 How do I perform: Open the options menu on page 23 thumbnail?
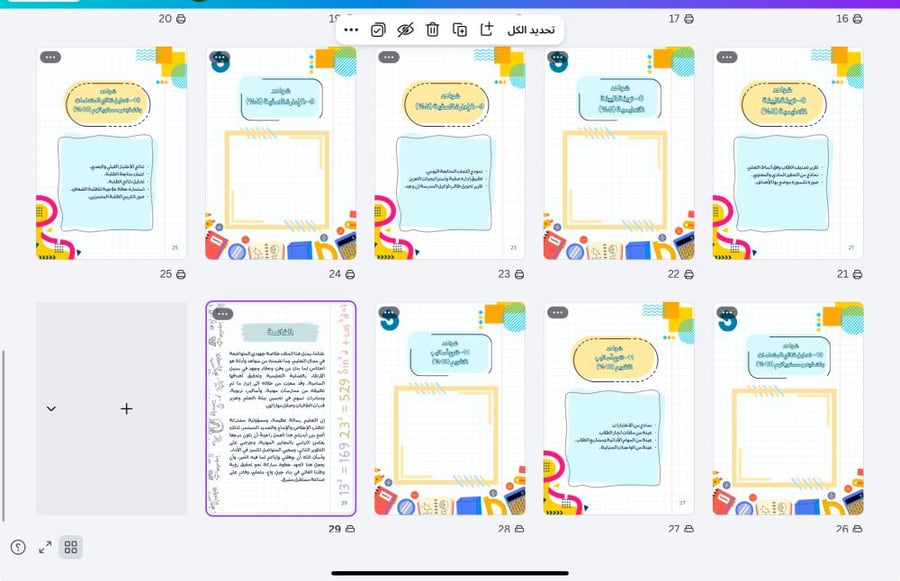389,57
